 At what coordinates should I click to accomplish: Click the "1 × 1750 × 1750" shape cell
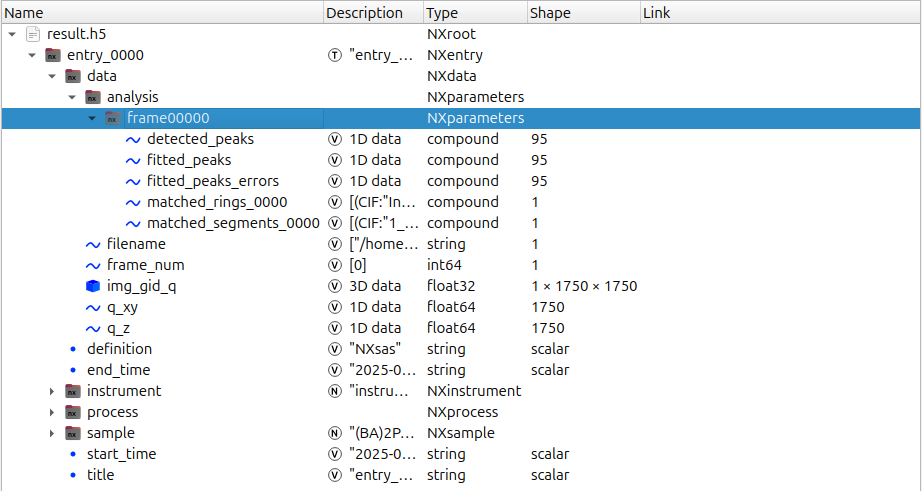pyautogui.click(x=584, y=286)
